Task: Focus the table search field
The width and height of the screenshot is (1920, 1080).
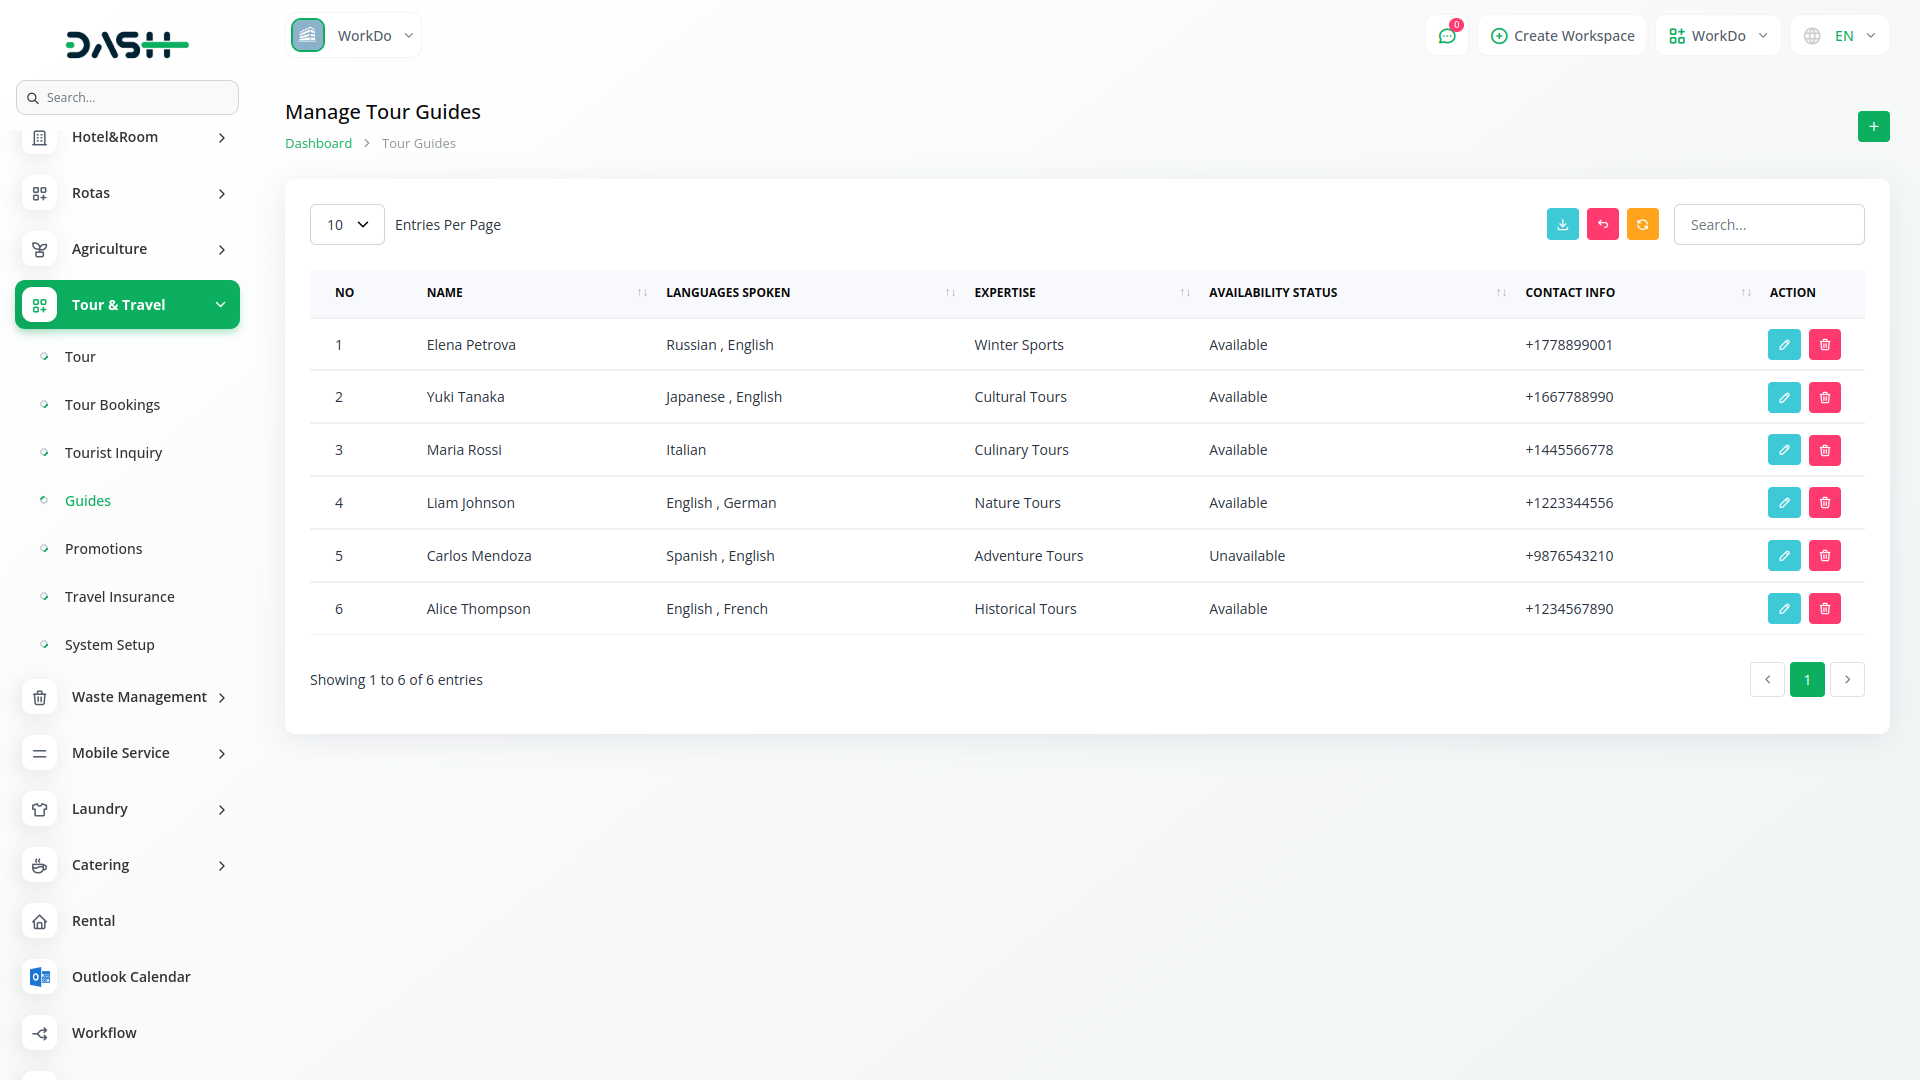Action: [1769, 224]
